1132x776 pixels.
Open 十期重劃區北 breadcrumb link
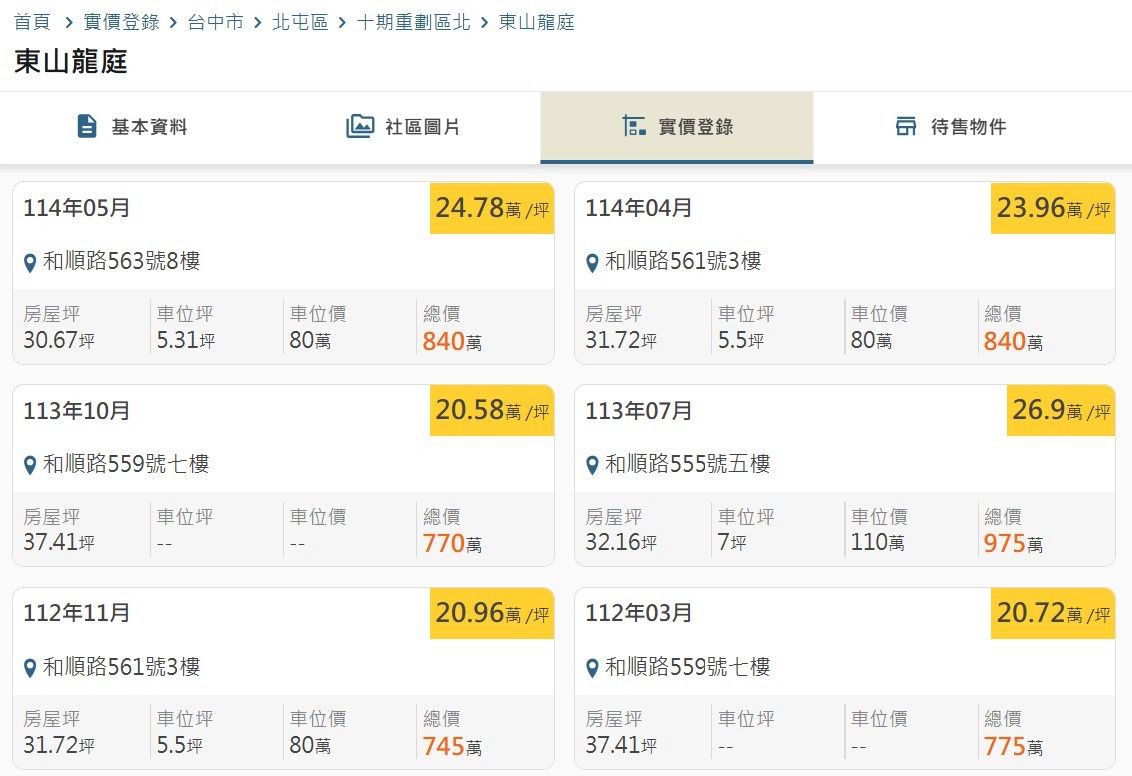click(413, 22)
